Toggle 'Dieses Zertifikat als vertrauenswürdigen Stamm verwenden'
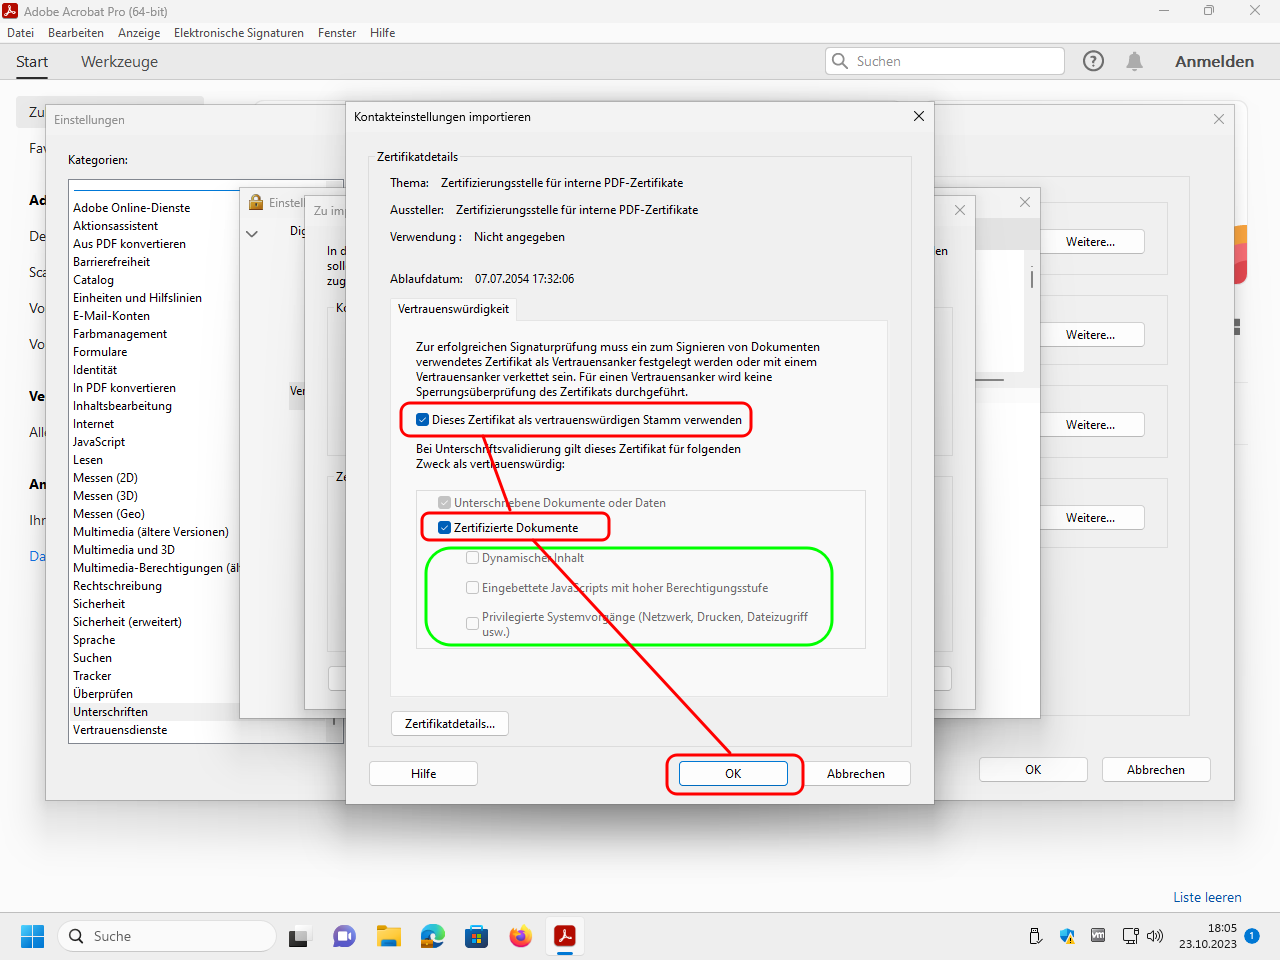The image size is (1280, 960). (x=423, y=420)
